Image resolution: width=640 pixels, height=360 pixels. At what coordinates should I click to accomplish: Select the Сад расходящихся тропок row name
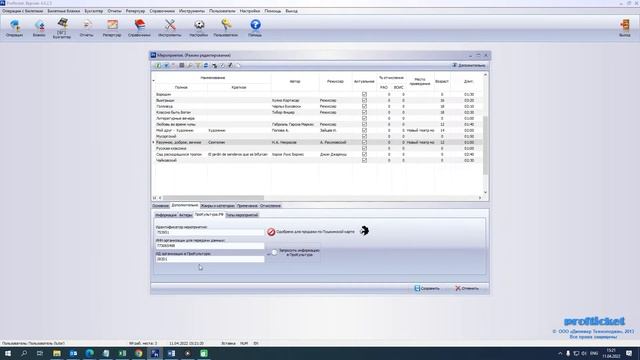point(179,154)
